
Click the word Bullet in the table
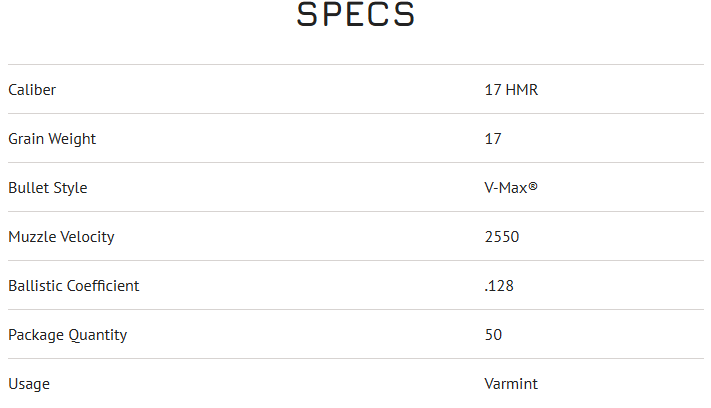point(27,188)
